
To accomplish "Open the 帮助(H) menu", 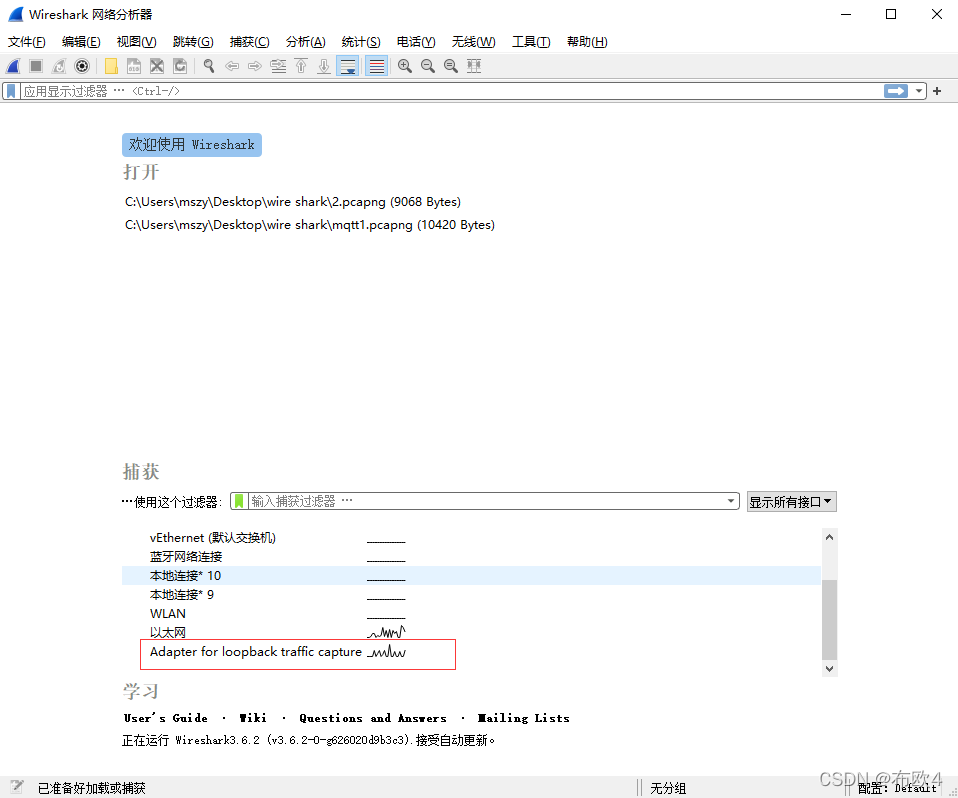I will [587, 42].
